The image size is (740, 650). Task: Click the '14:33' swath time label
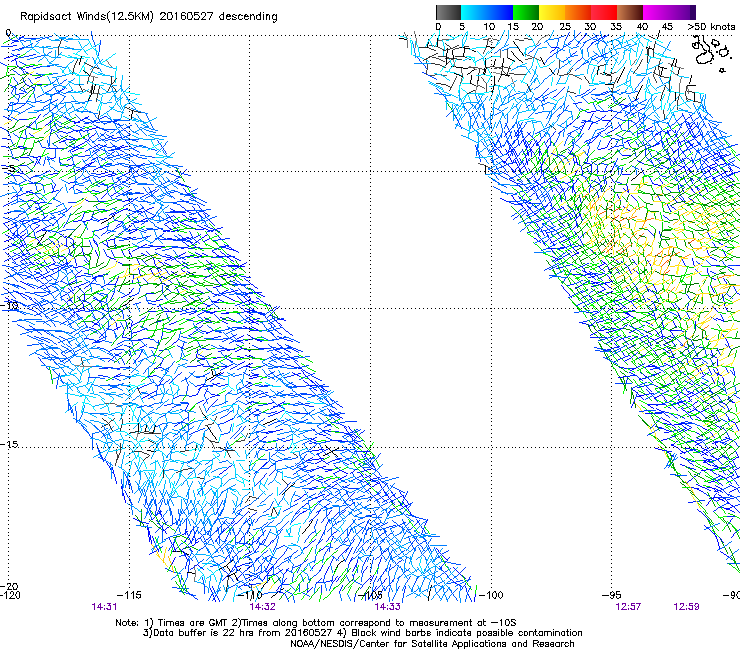pos(387,607)
